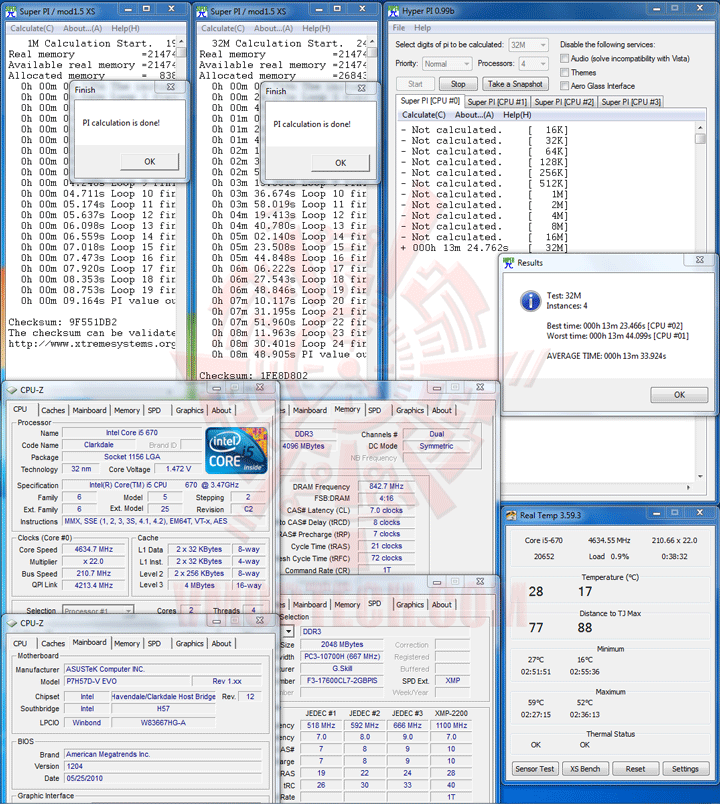Screen dimensions: 720x804
Task: Click Hyper PI log scroll down arrow
Action: pos(700,476)
